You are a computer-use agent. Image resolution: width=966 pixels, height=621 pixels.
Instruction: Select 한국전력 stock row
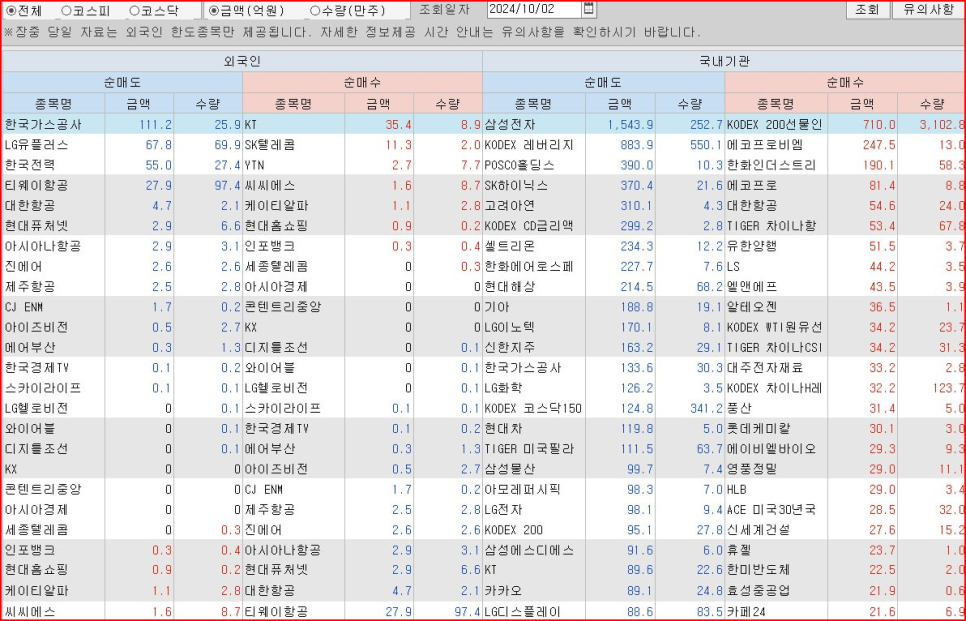122,165
